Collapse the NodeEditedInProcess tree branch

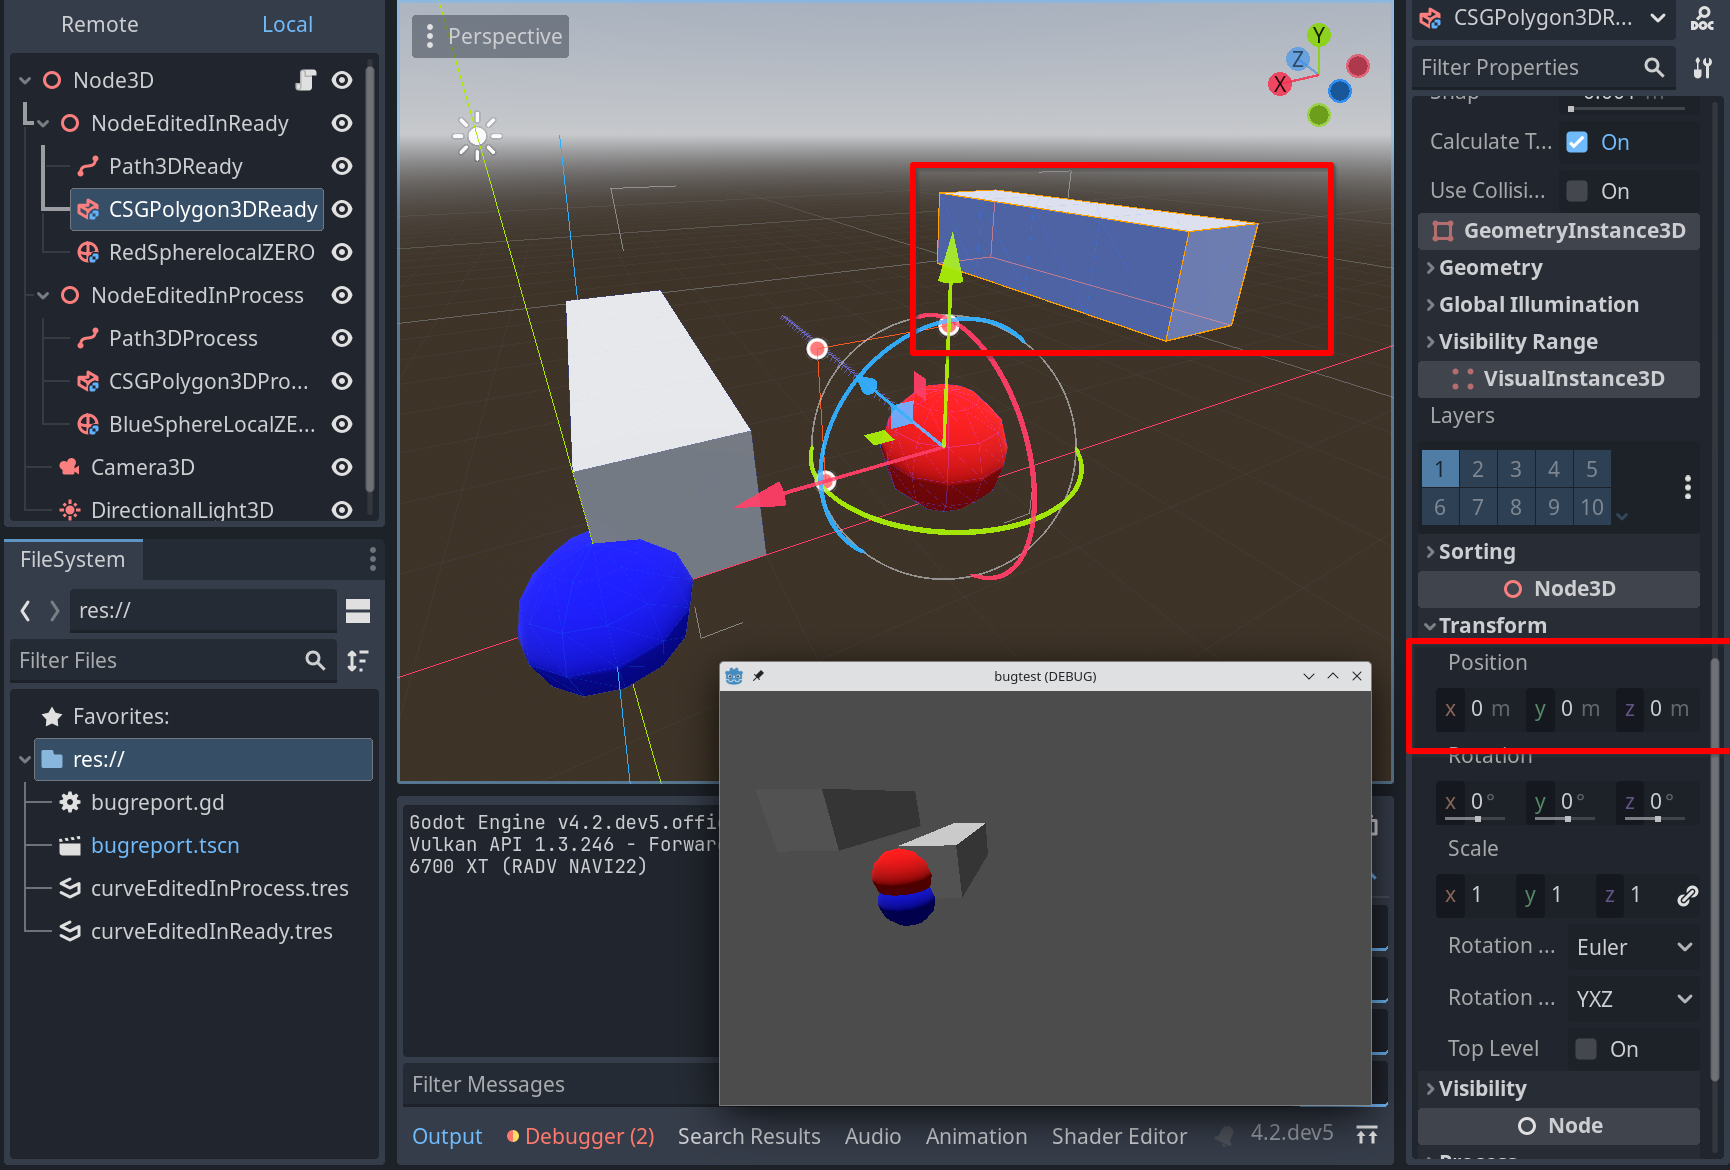(x=42, y=295)
